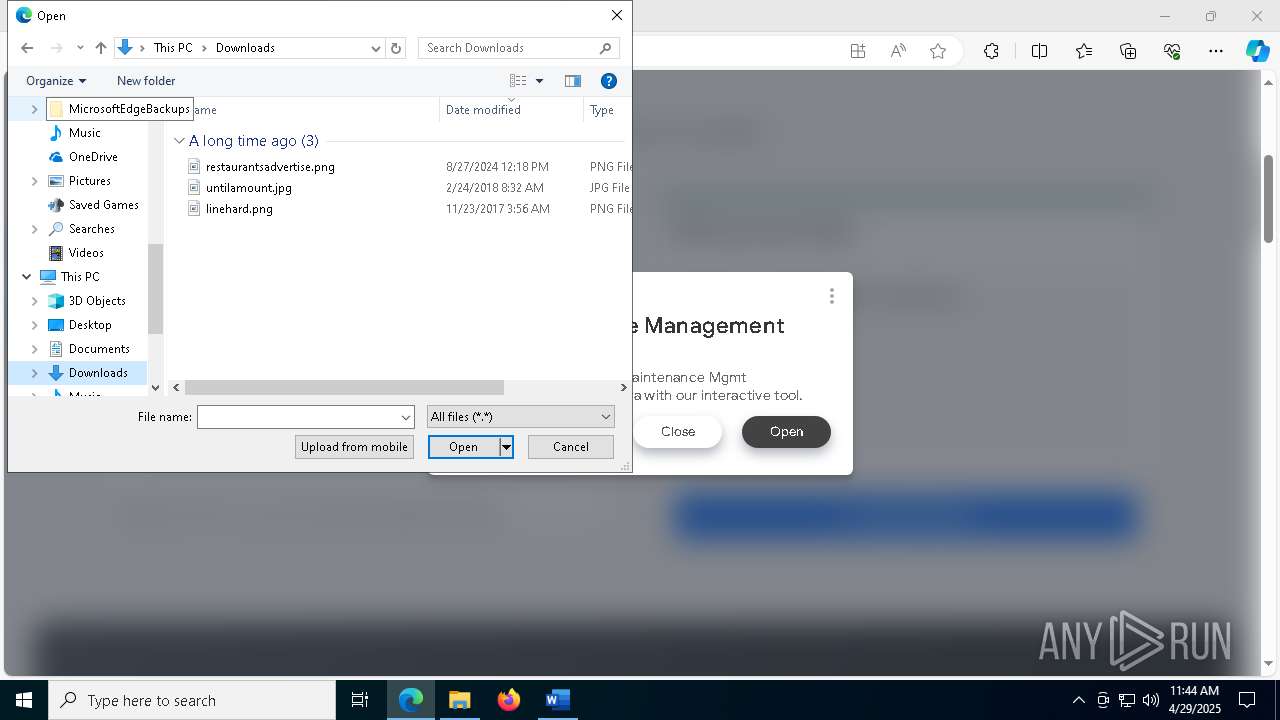Launch Firefox from the taskbar
The image size is (1280, 720).
508,700
